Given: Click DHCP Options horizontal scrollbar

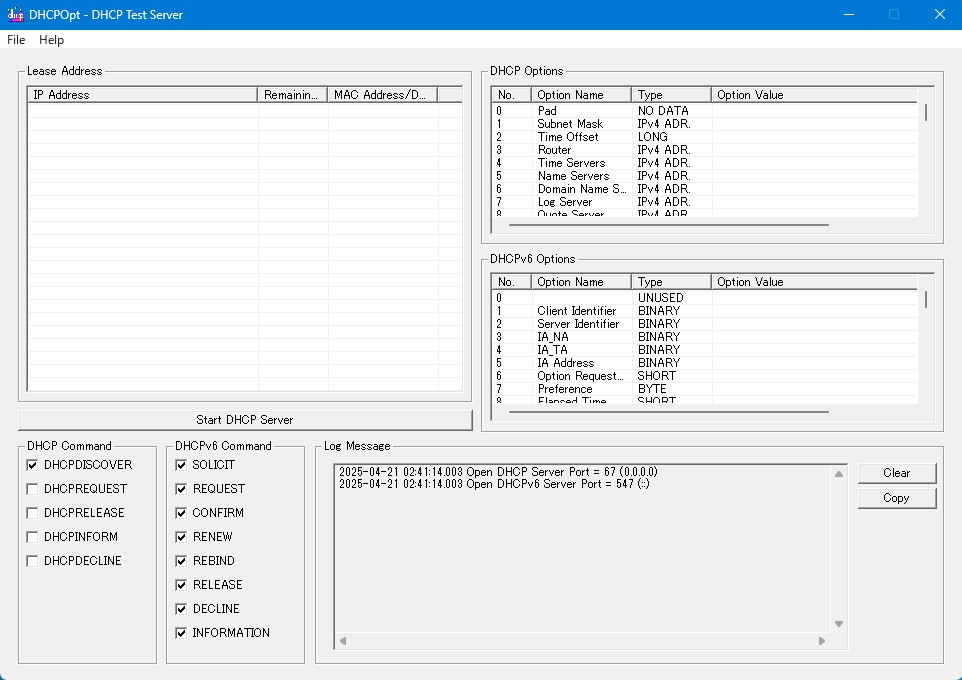Looking at the screenshot, I should click(x=669, y=225).
